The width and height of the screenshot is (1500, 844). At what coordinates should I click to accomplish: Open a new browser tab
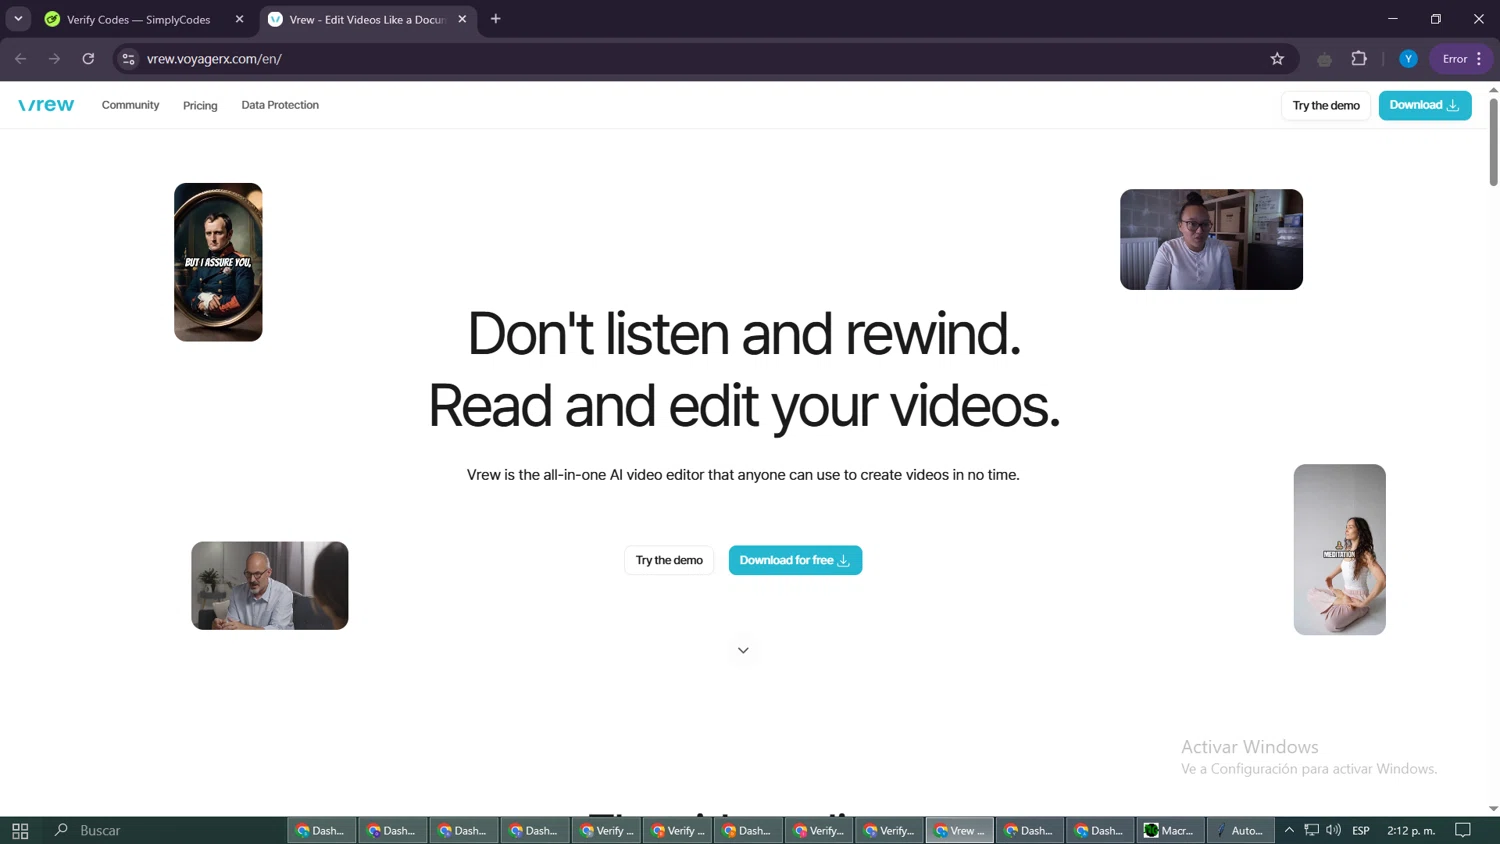tap(495, 19)
